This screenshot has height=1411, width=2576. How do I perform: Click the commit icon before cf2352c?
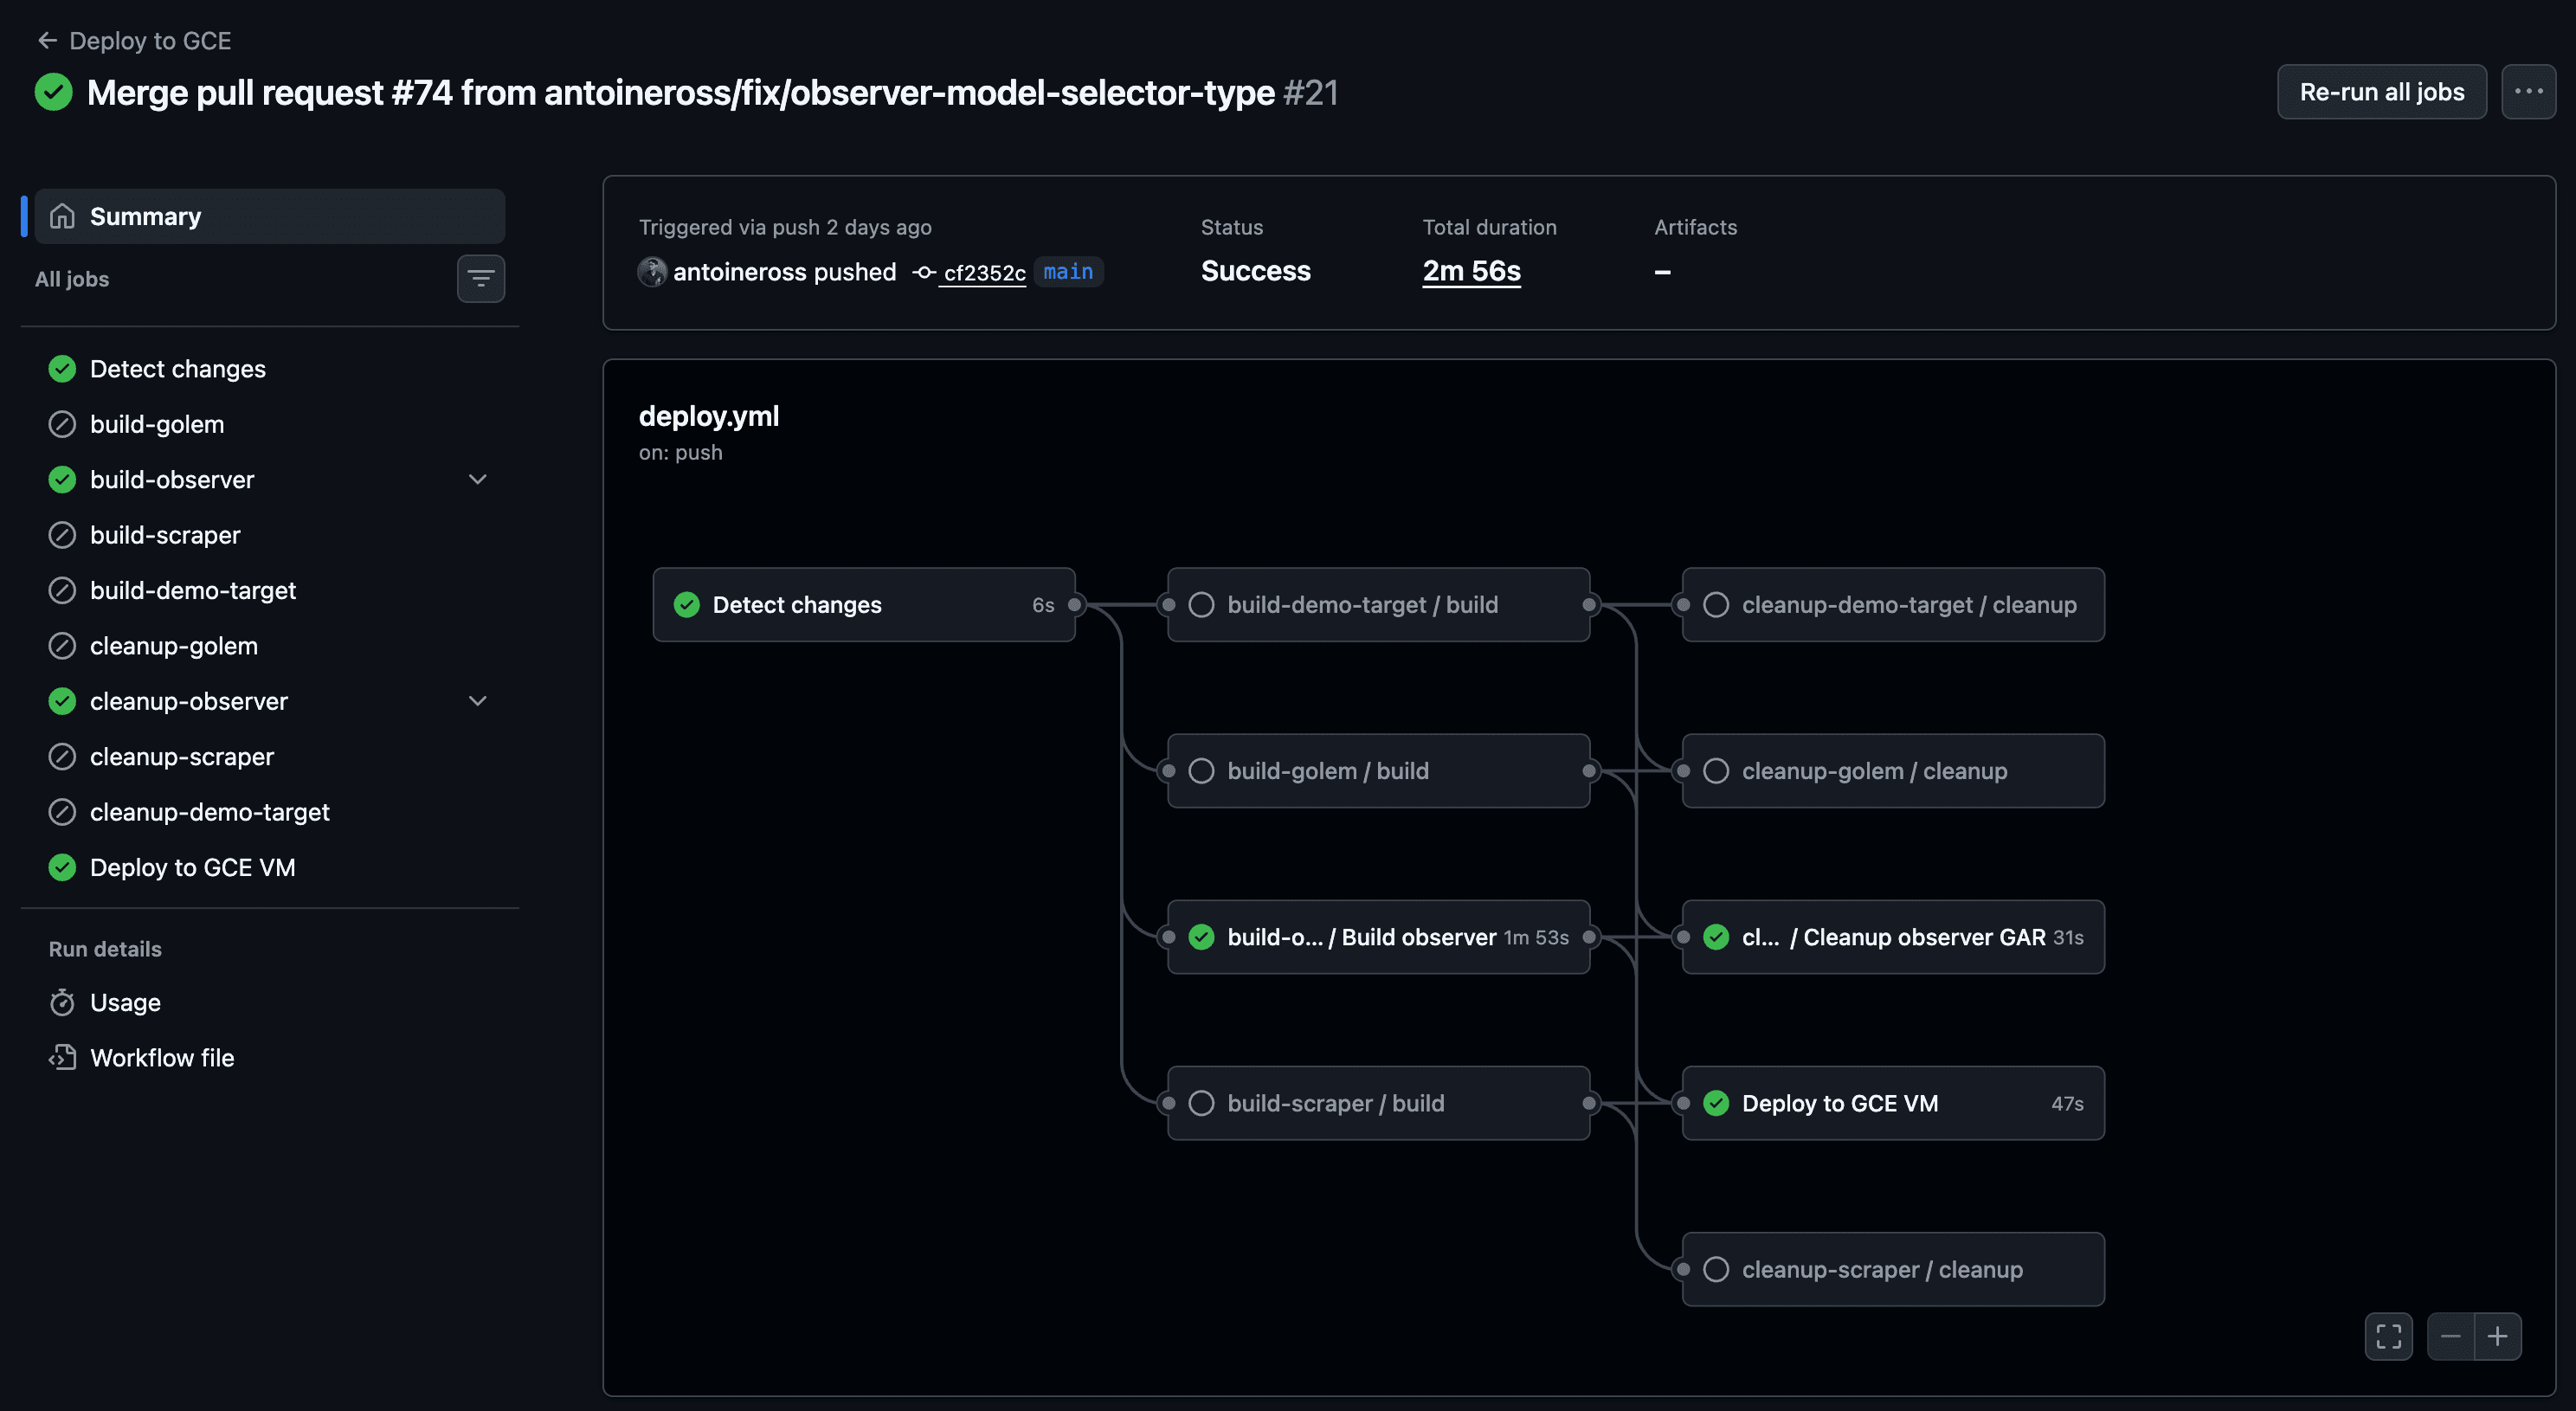coord(922,272)
